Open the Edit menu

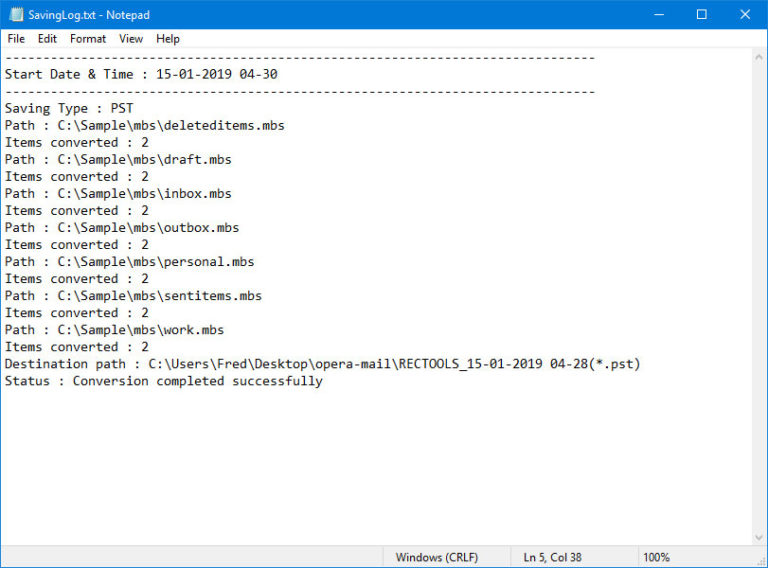point(47,39)
